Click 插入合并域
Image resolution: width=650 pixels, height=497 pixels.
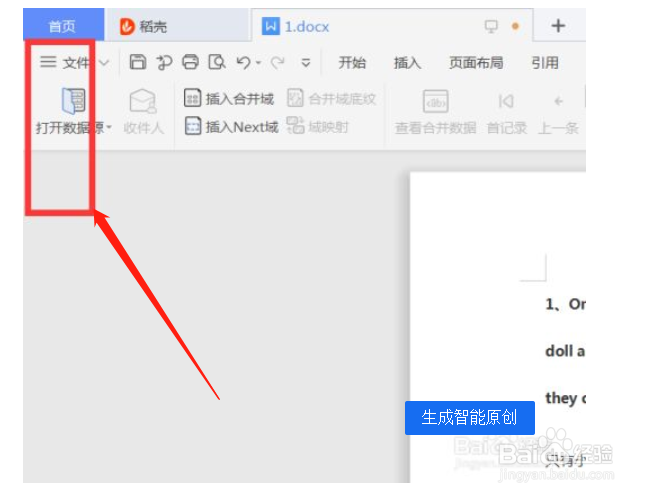[x=229, y=99]
